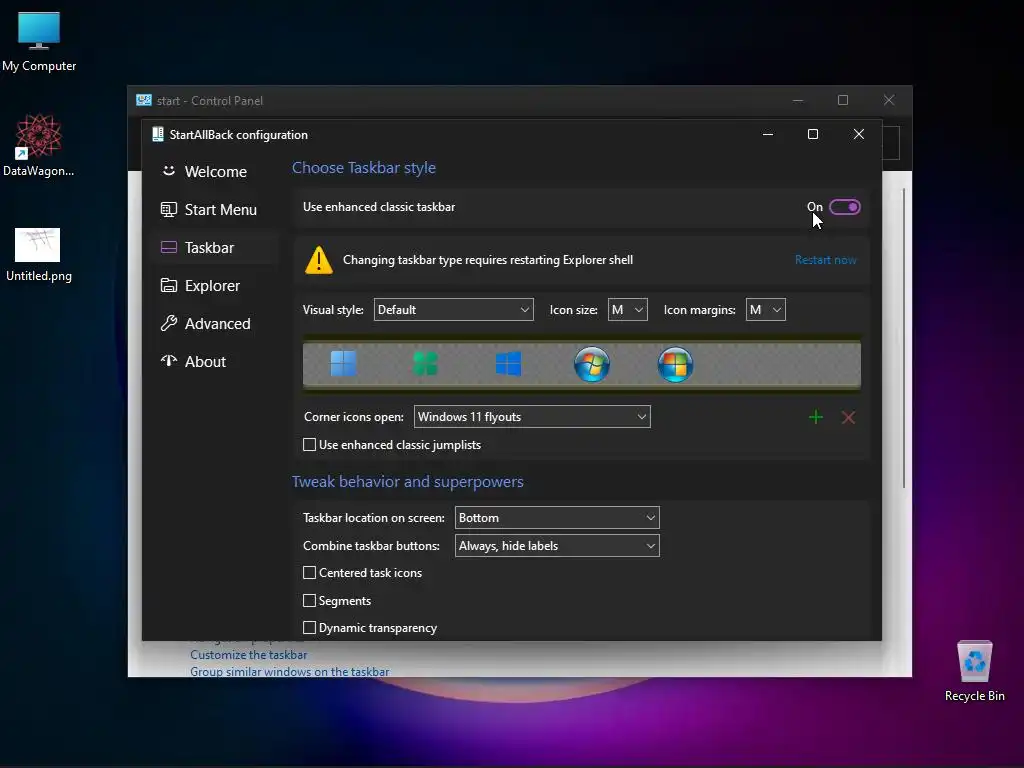Enable Segments checkbox
The height and width of the screenshot is (768, 1024).
coord(310,600)
